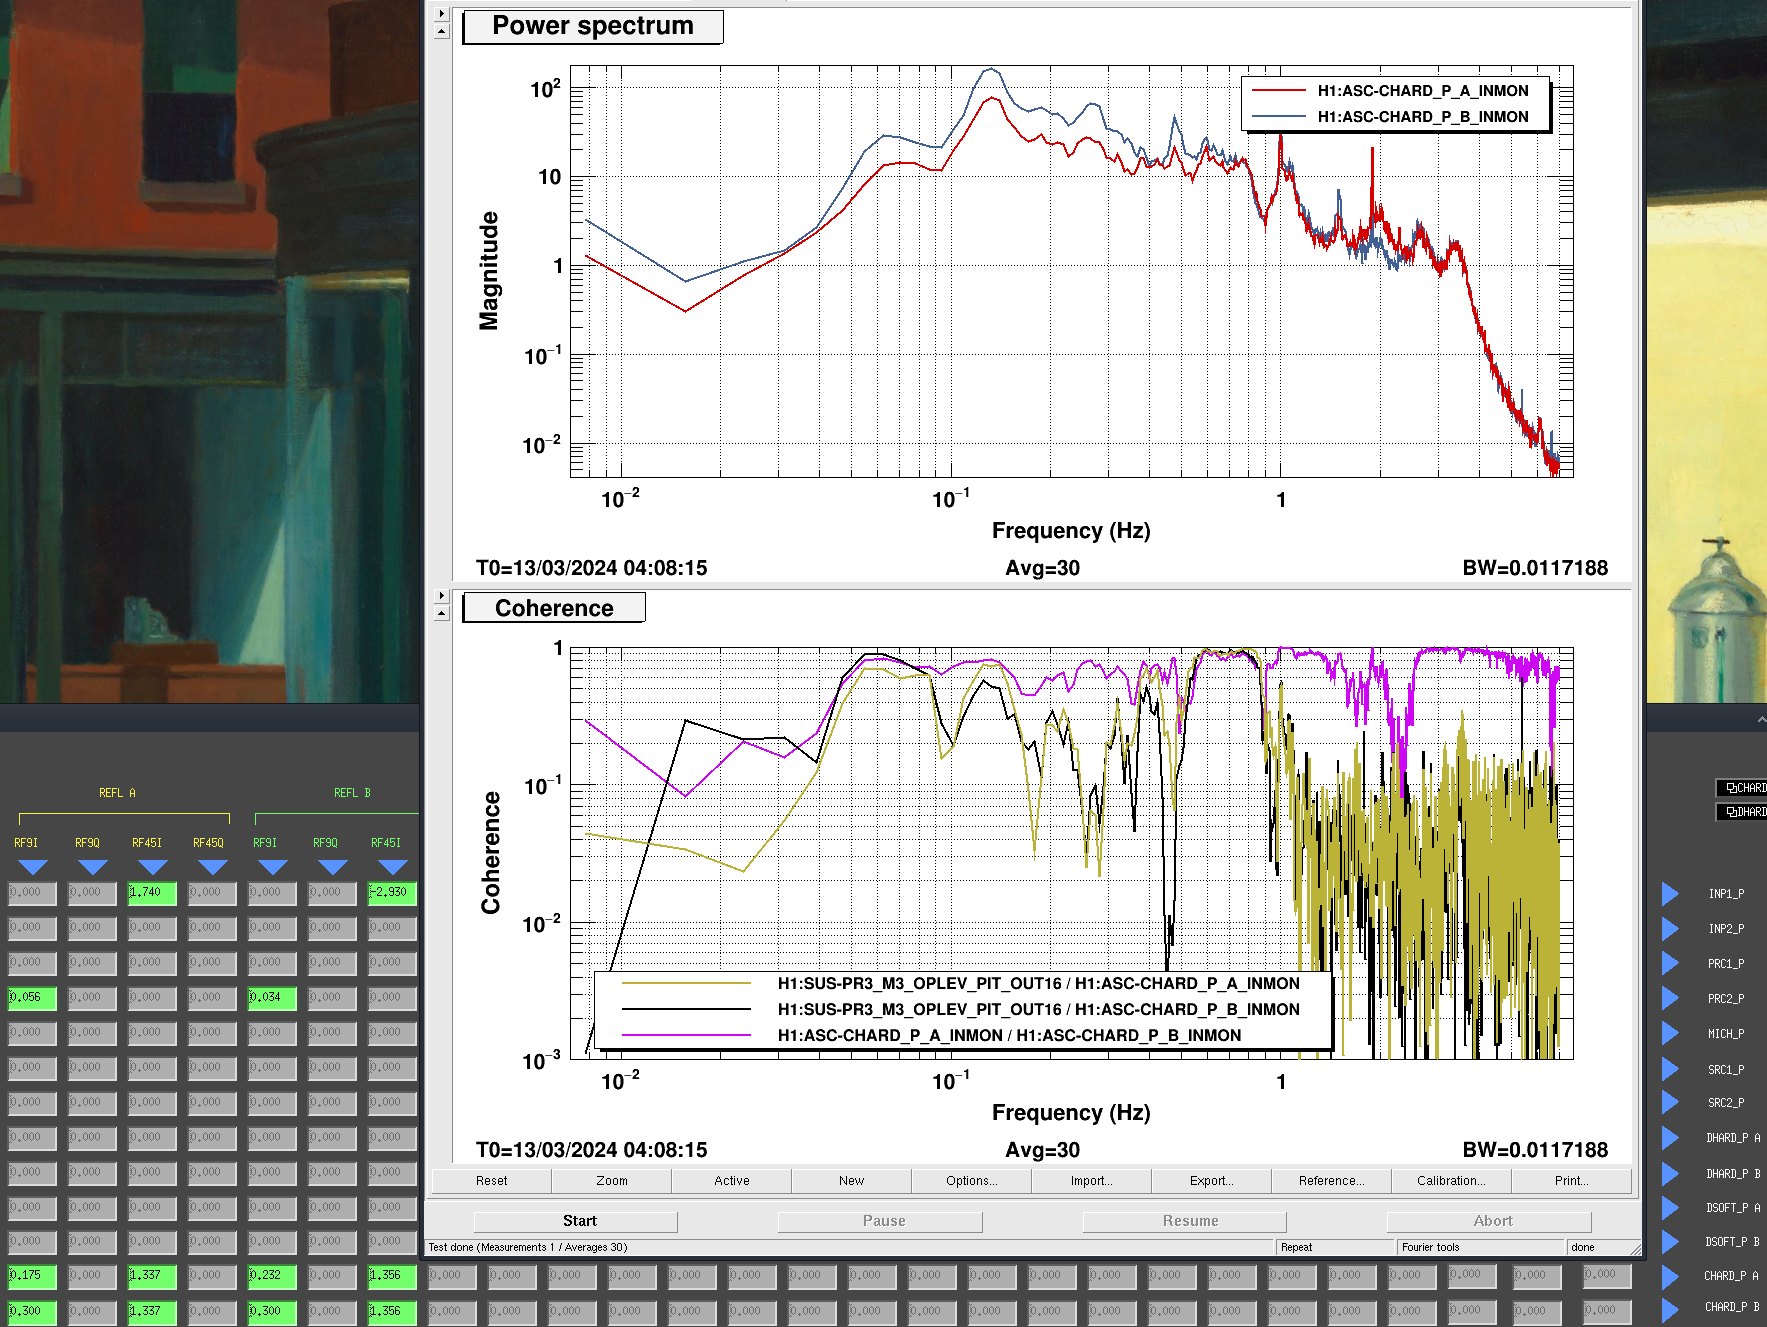This screenshot has width=1767, height=1327.
Task: Click the blue arrow next to MICH_P
Action: 1670,1033
